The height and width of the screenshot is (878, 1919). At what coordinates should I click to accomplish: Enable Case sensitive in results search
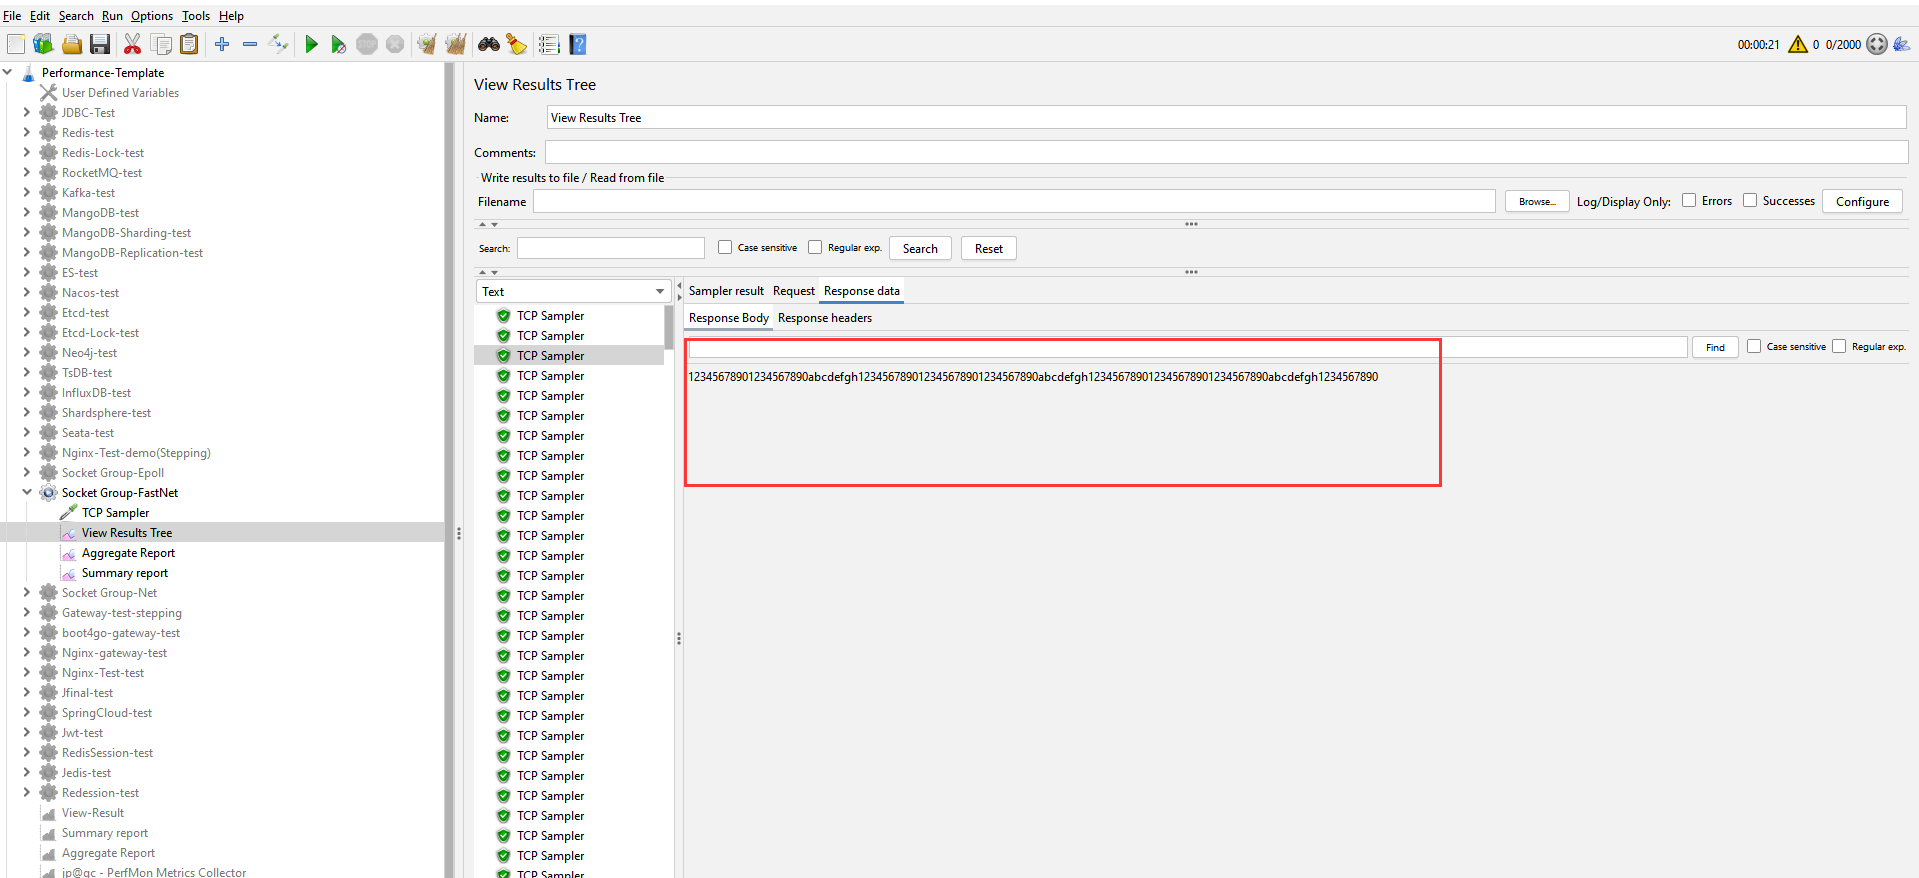point(725,247)
